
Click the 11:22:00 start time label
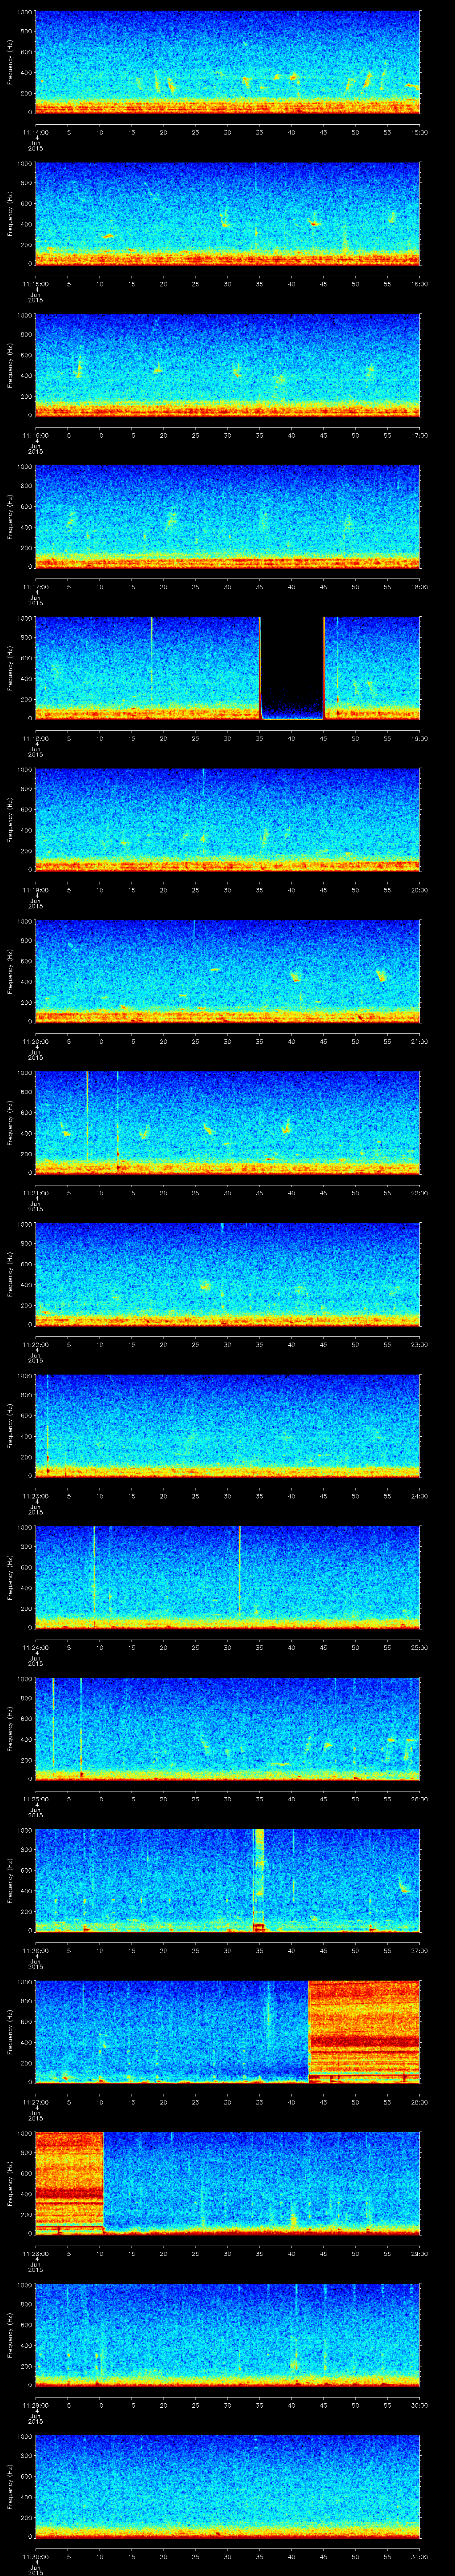35,1344
